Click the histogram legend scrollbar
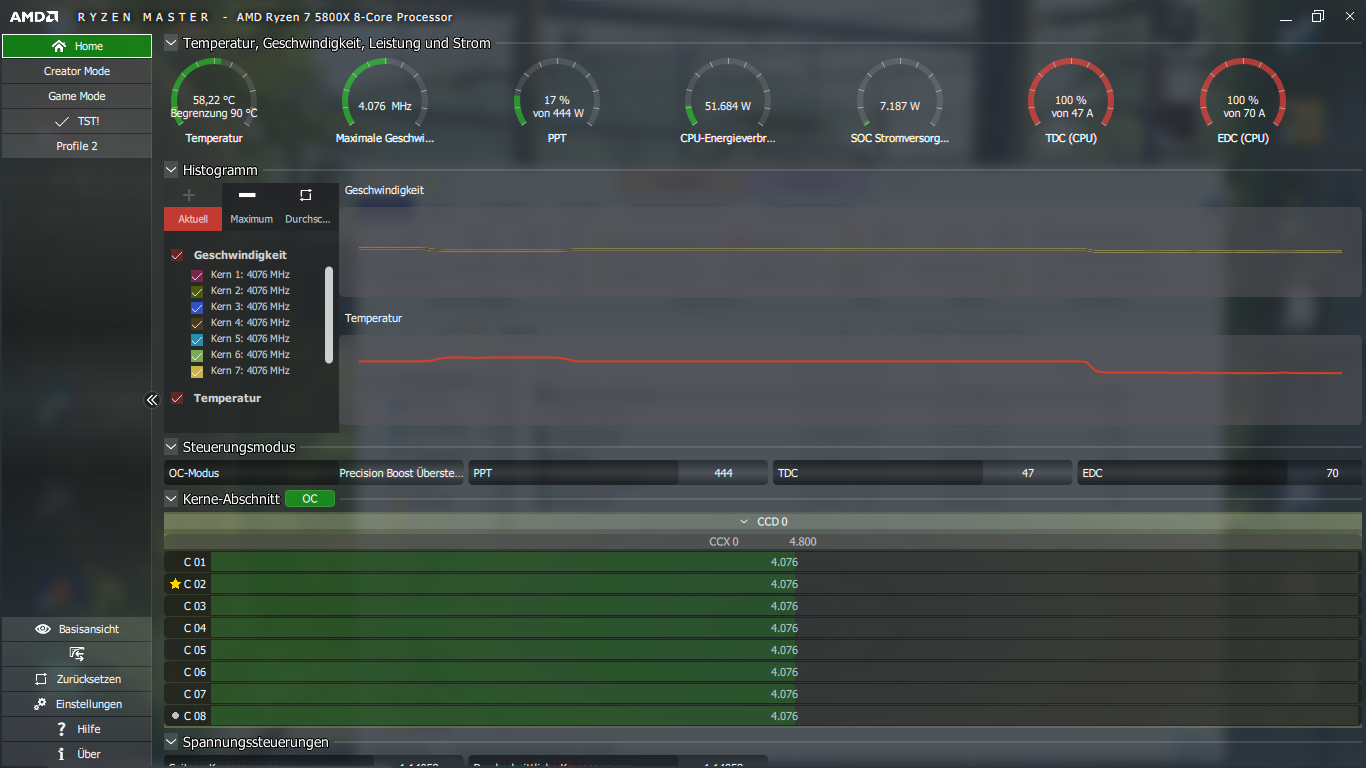This screenshot has width=1366, height=768. pos(329,314)
